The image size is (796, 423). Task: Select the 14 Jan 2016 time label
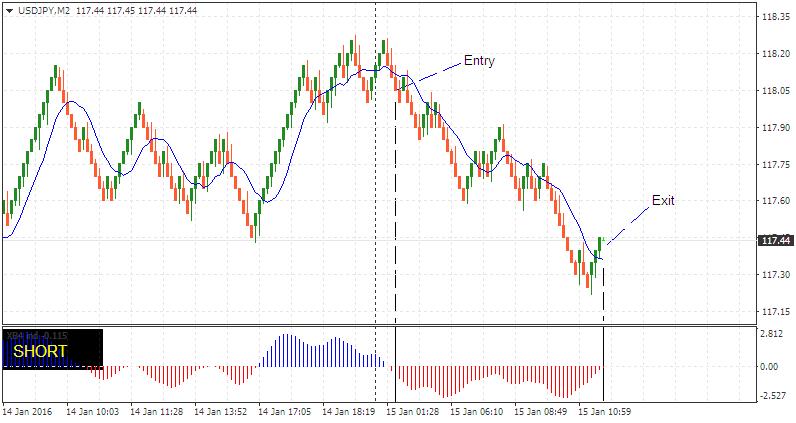(x=27, y=411)
